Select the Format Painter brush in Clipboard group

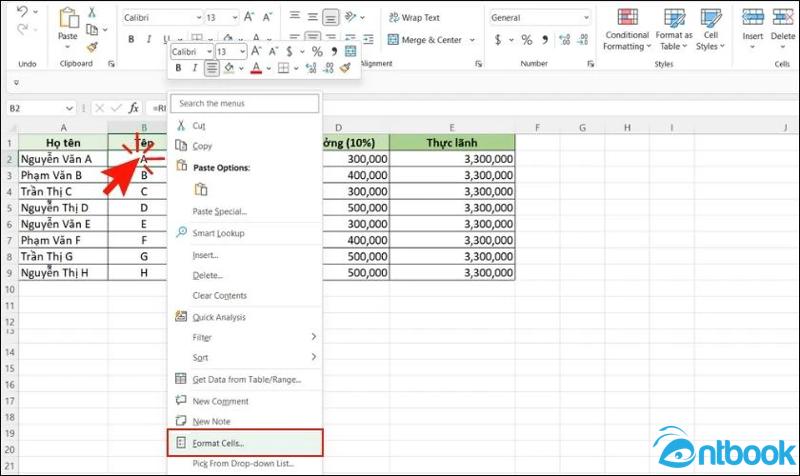(92, 47)
